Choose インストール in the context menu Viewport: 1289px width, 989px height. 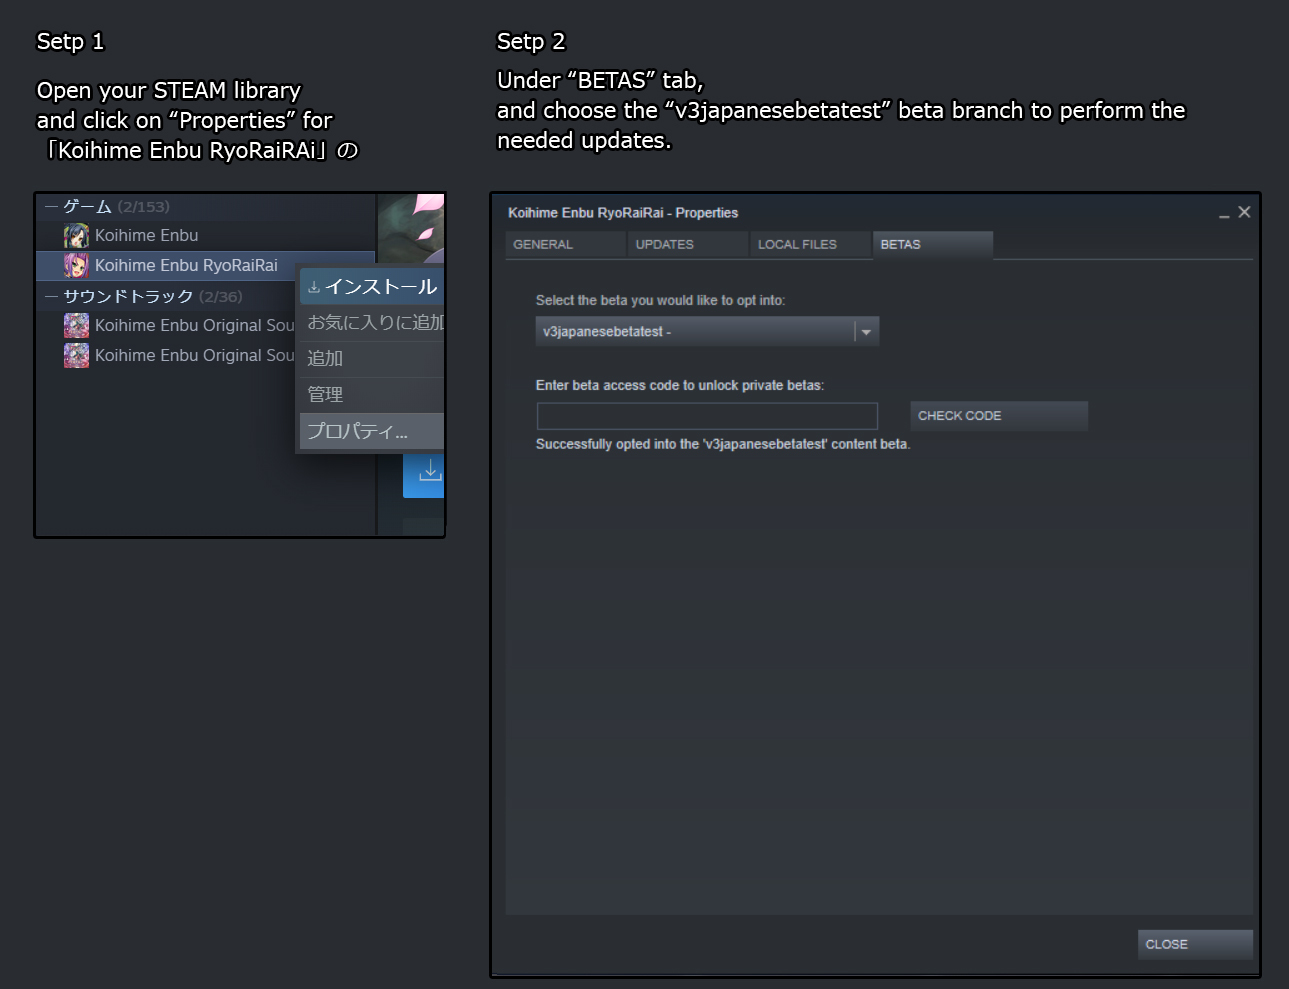click(371, 287)
